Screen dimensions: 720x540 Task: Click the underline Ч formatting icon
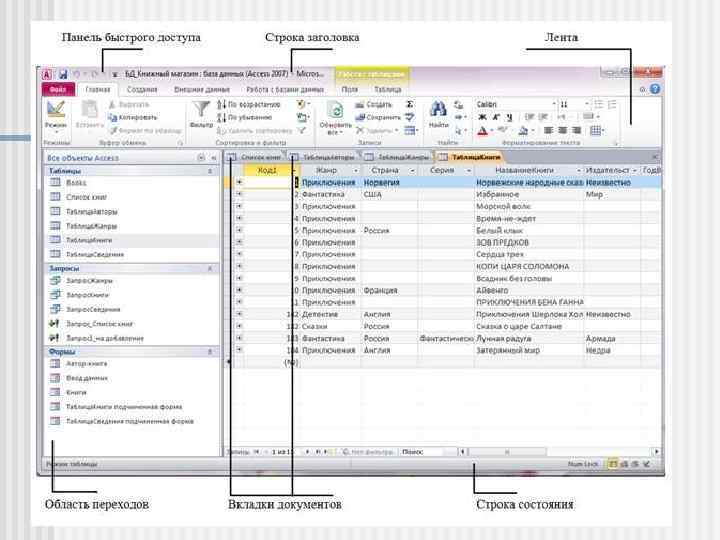(509, 118)
